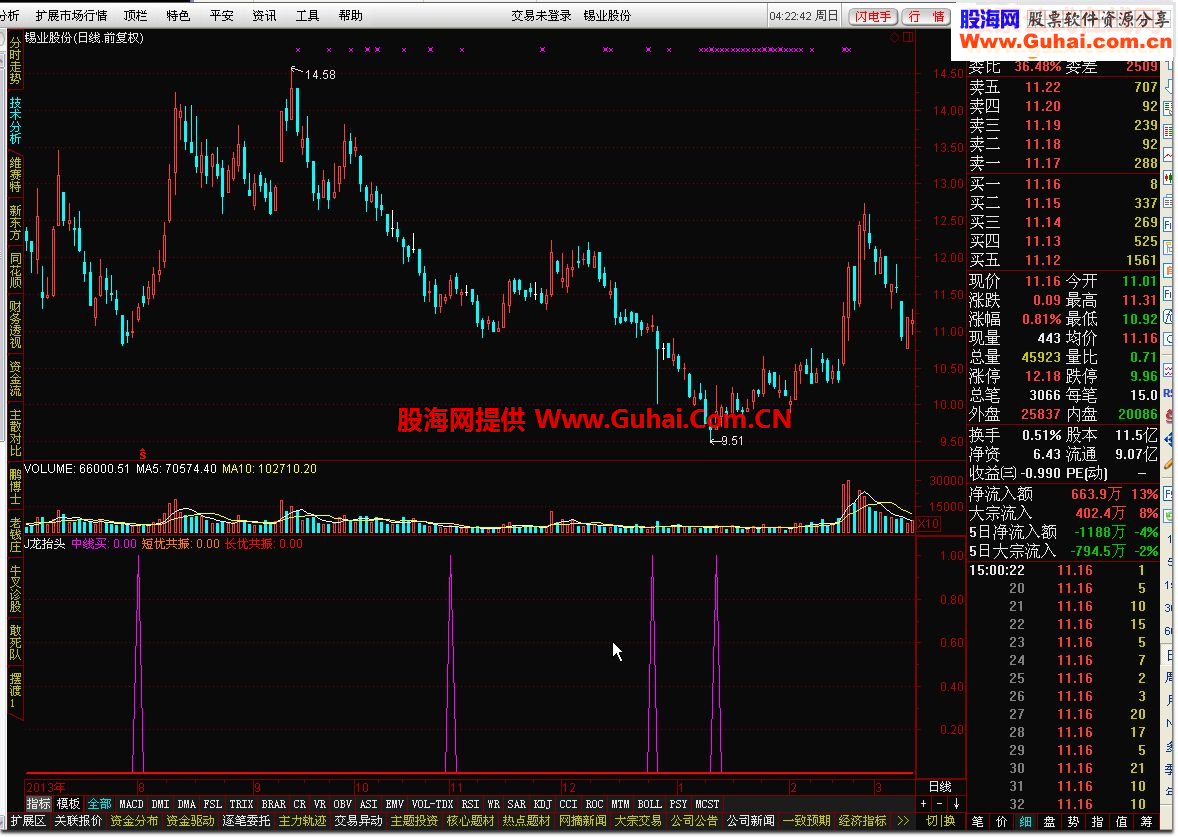Screen dimensions: 1178x837
Task: Click the X10 volume scale label
Action: click(x=929, y=524)
